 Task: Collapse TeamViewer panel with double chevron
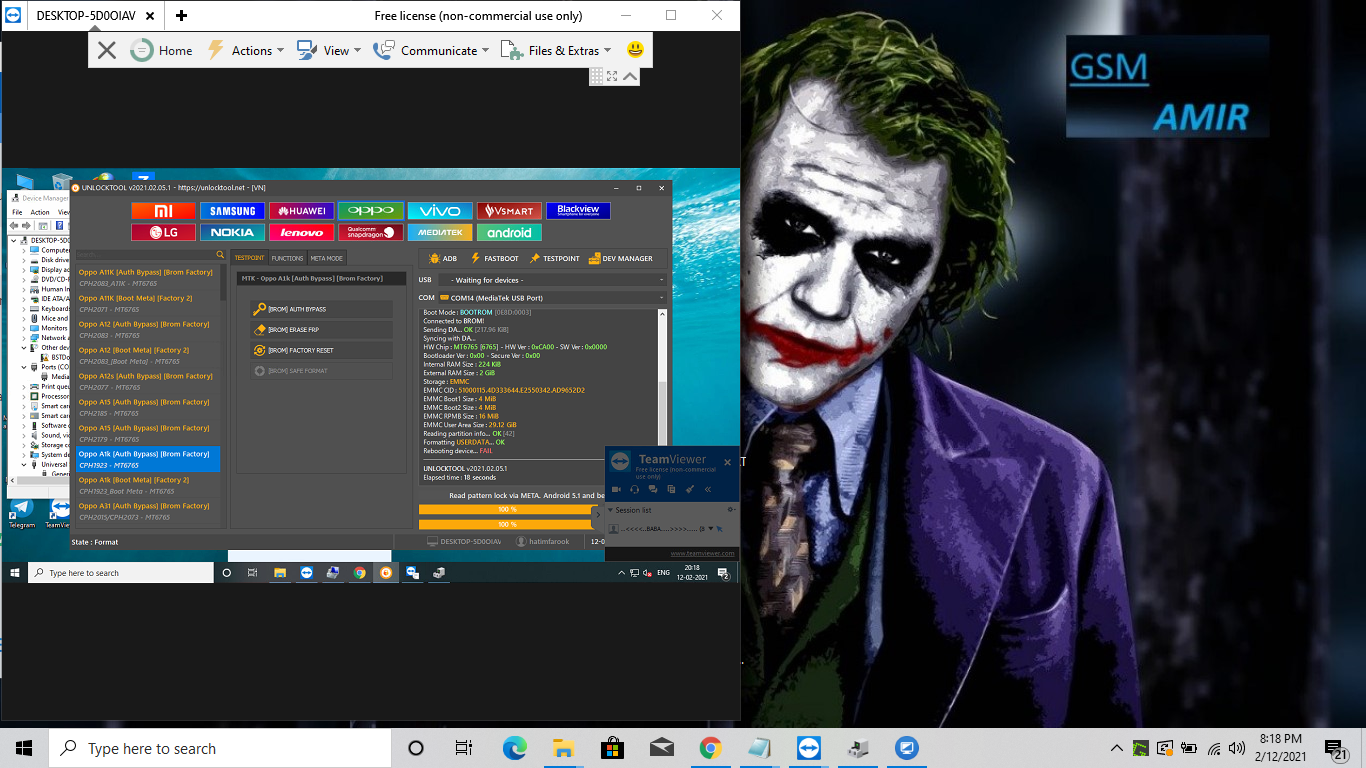tap(708, 489)
